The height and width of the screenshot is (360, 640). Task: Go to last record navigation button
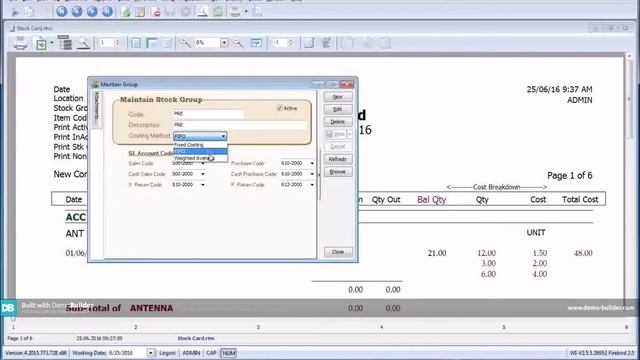(107, 11)
